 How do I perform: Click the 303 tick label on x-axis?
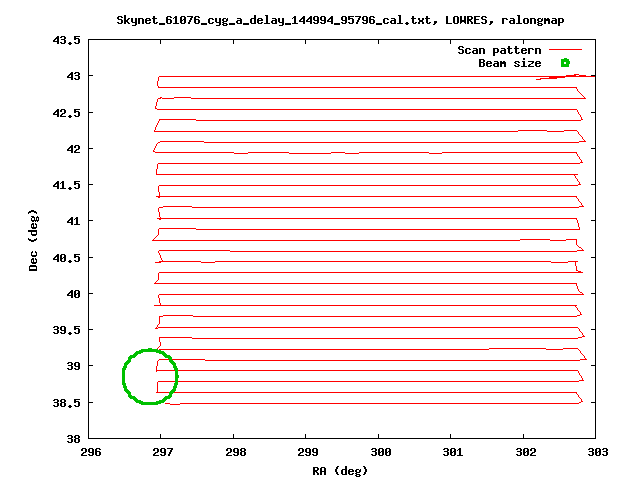click(595, 452)
